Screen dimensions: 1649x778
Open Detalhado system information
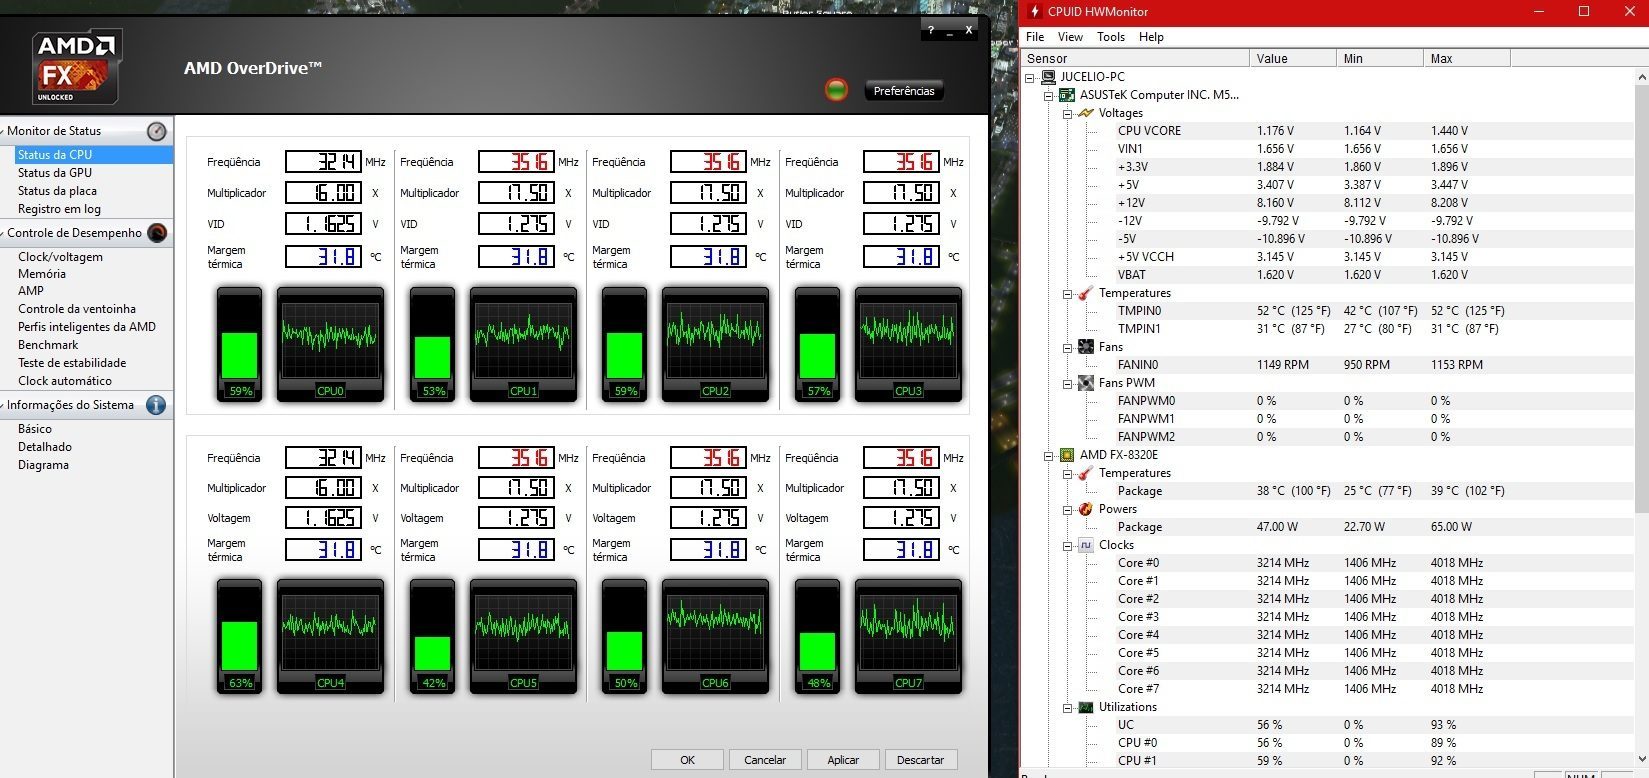(x=45, y=447)
